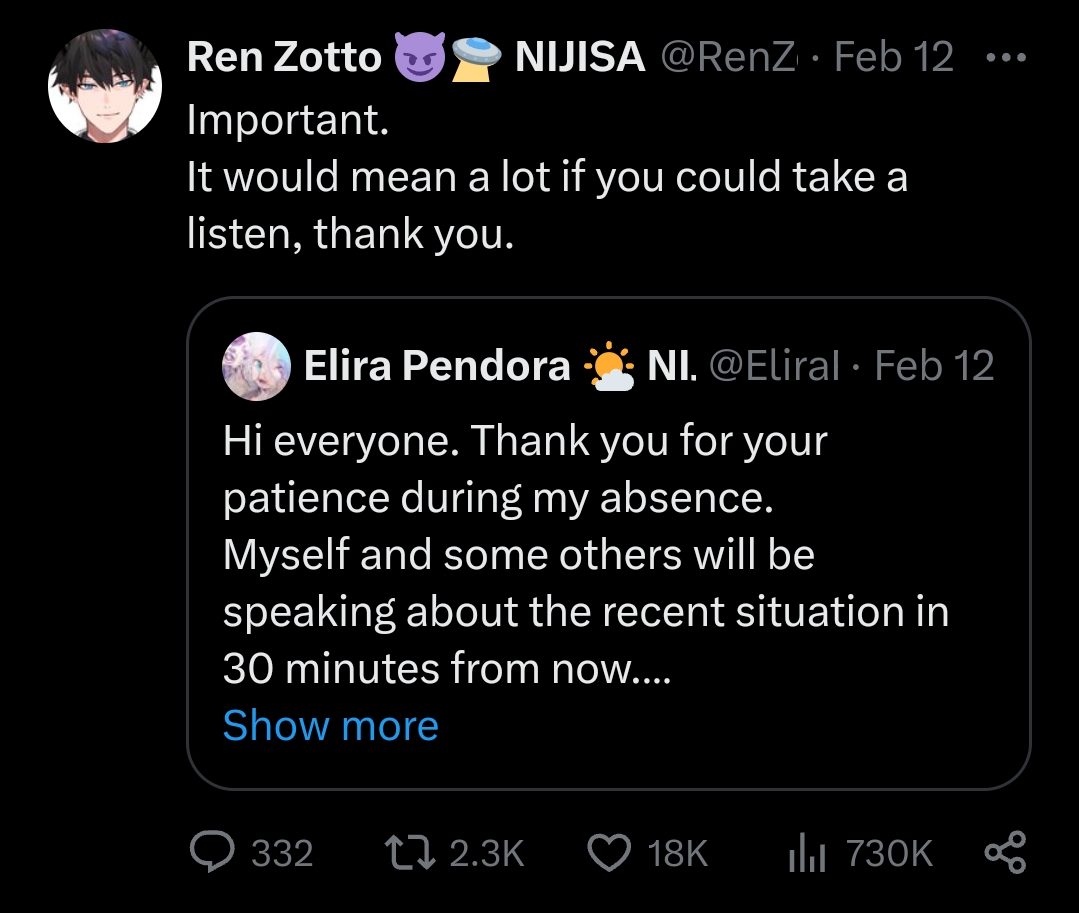Open the @Eliral handle in quoted tweet
Image resolution: width=1079 pixels, height=913 pixels.
pos(774,367)
